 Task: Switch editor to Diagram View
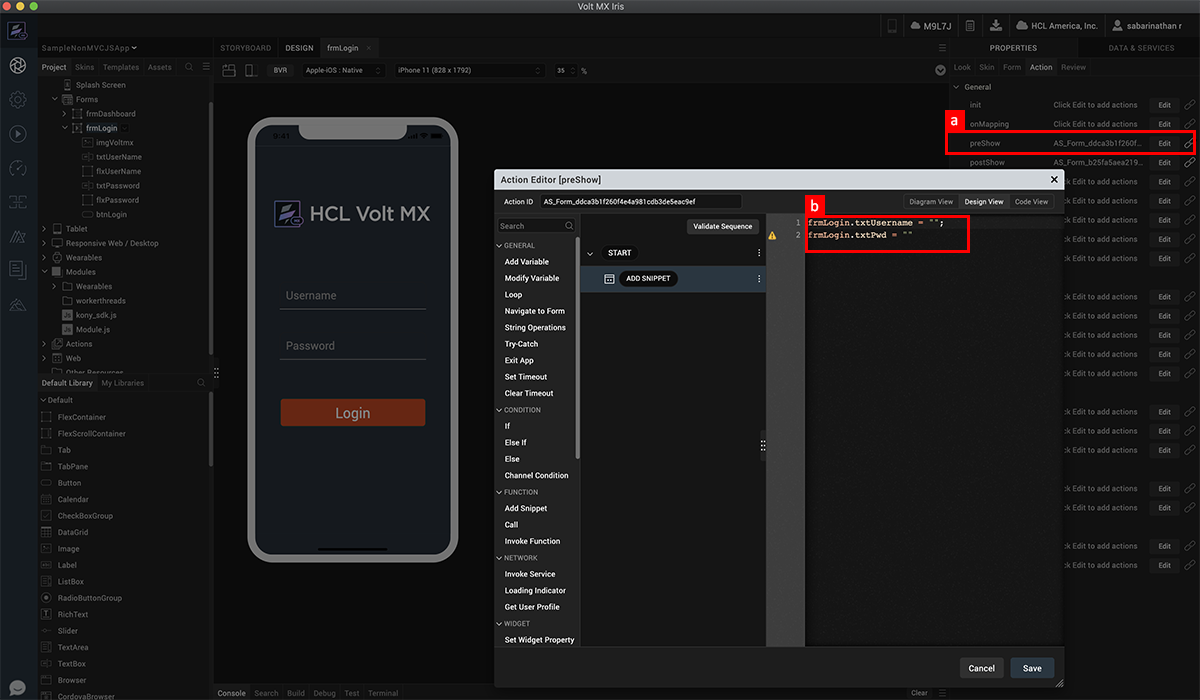(x=930, y=201)
